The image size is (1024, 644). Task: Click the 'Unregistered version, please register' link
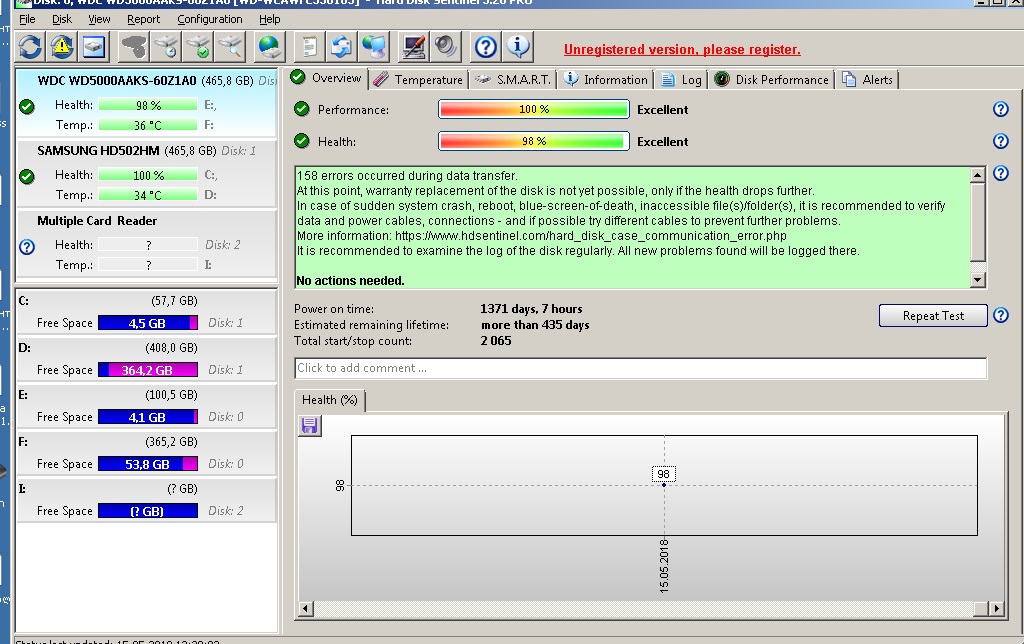[x=682, y=50]
